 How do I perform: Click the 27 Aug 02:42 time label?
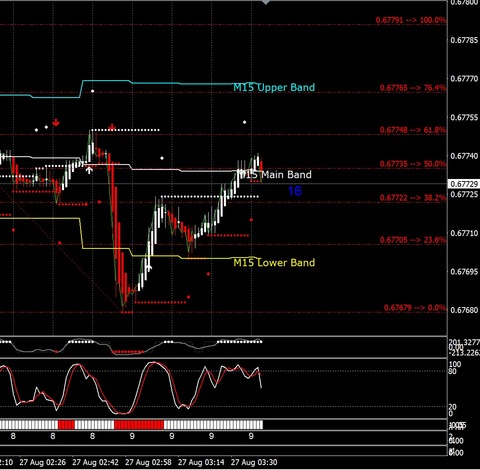pyautogui.click(x=95, y=462)
